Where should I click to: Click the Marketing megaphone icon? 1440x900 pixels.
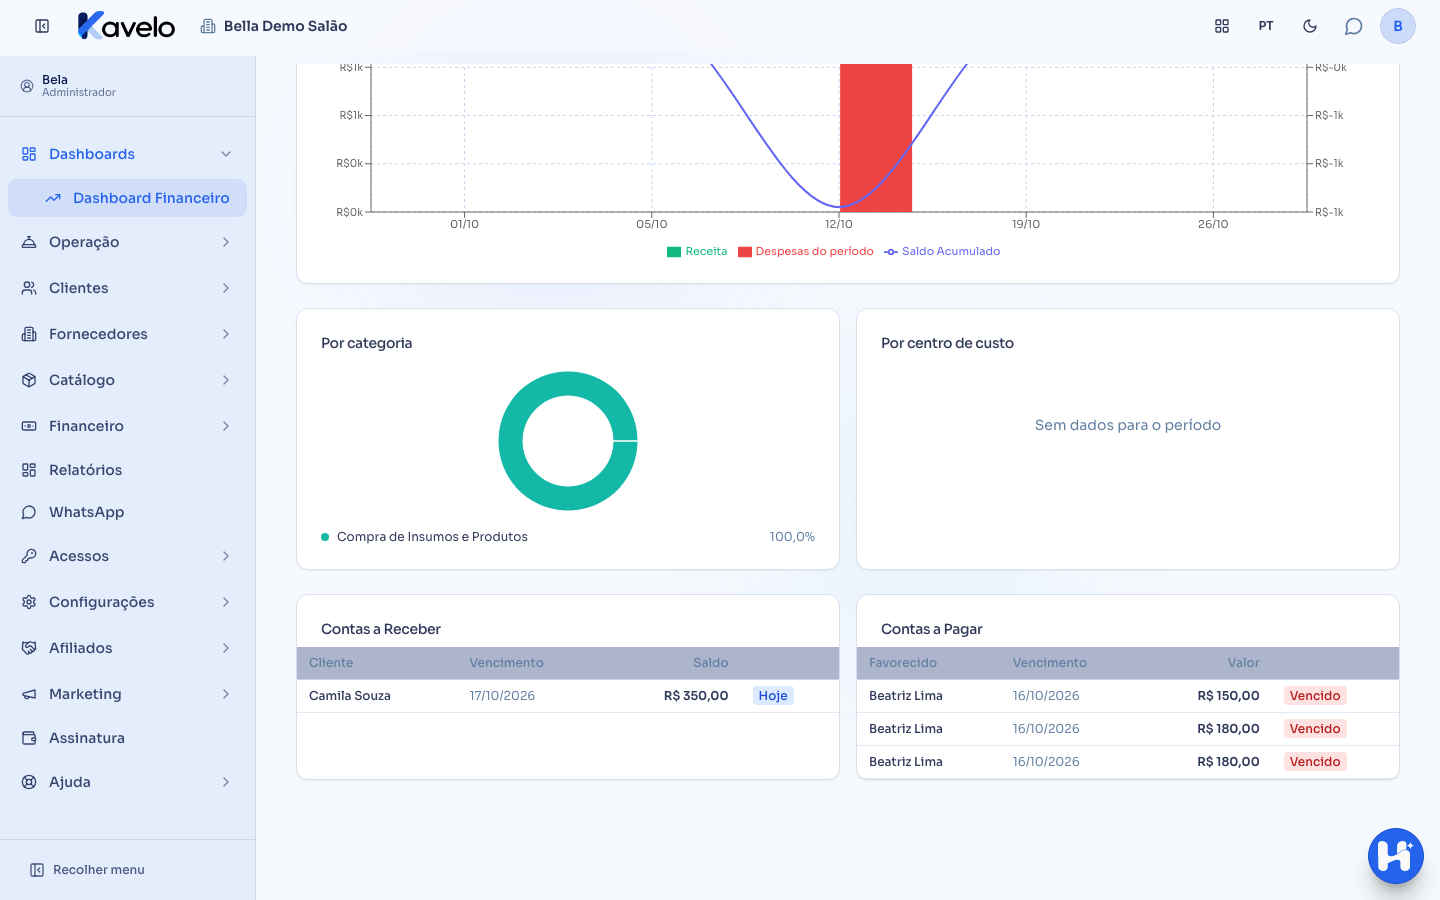click(29, 694)
